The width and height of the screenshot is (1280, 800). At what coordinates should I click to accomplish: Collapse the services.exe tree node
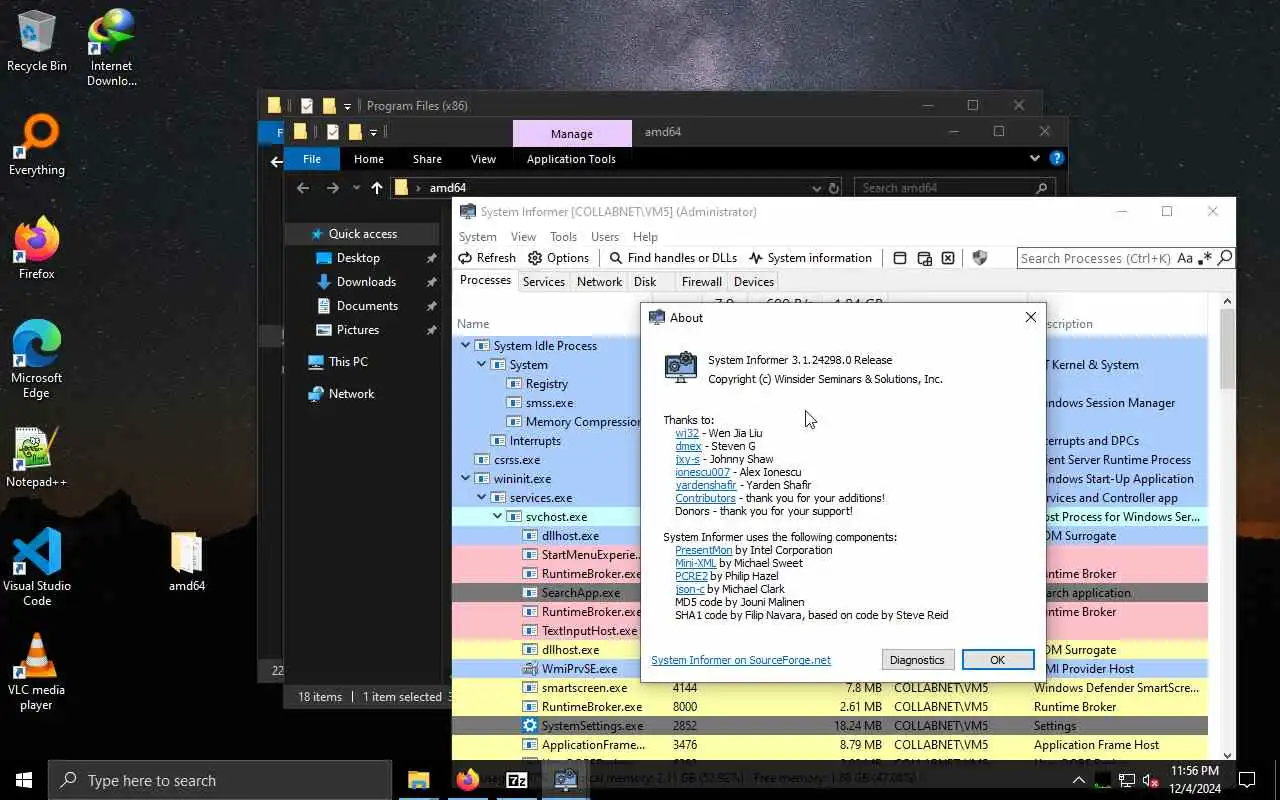click(x=481, y=497)
